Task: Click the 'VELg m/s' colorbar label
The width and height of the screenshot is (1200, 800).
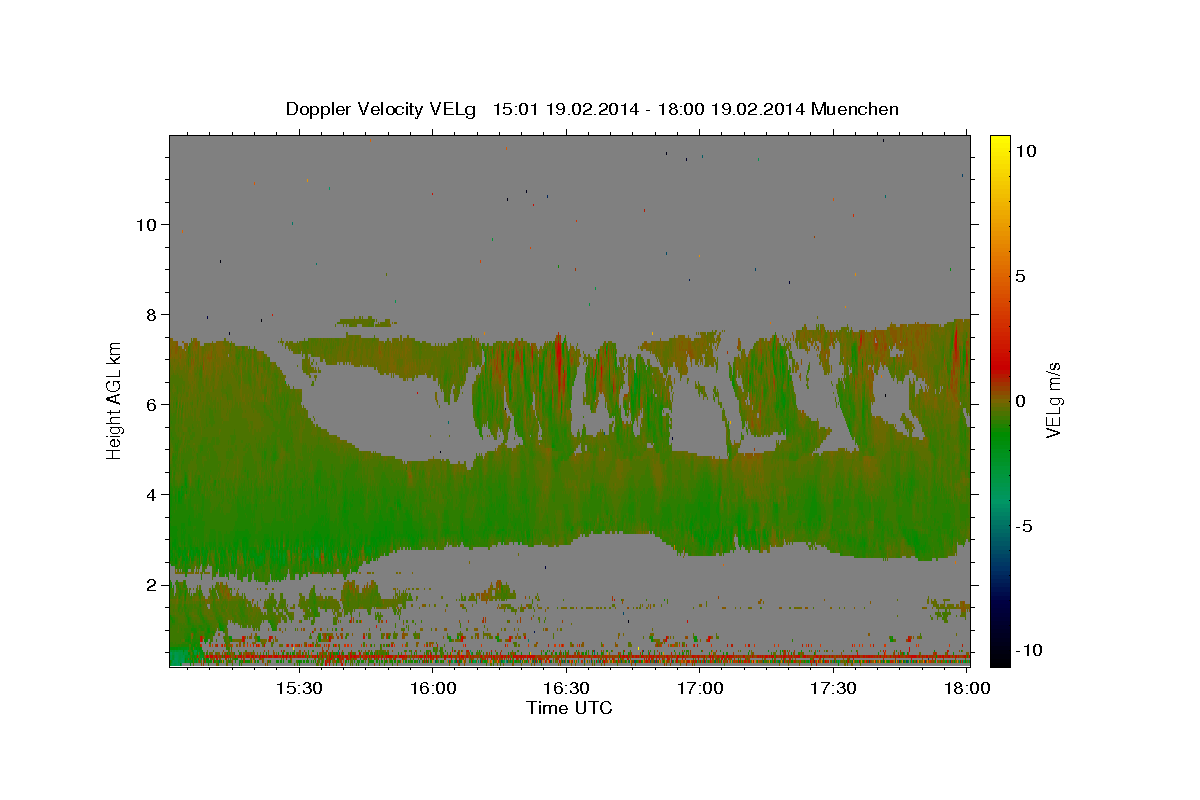Action: pos(1053,400)
